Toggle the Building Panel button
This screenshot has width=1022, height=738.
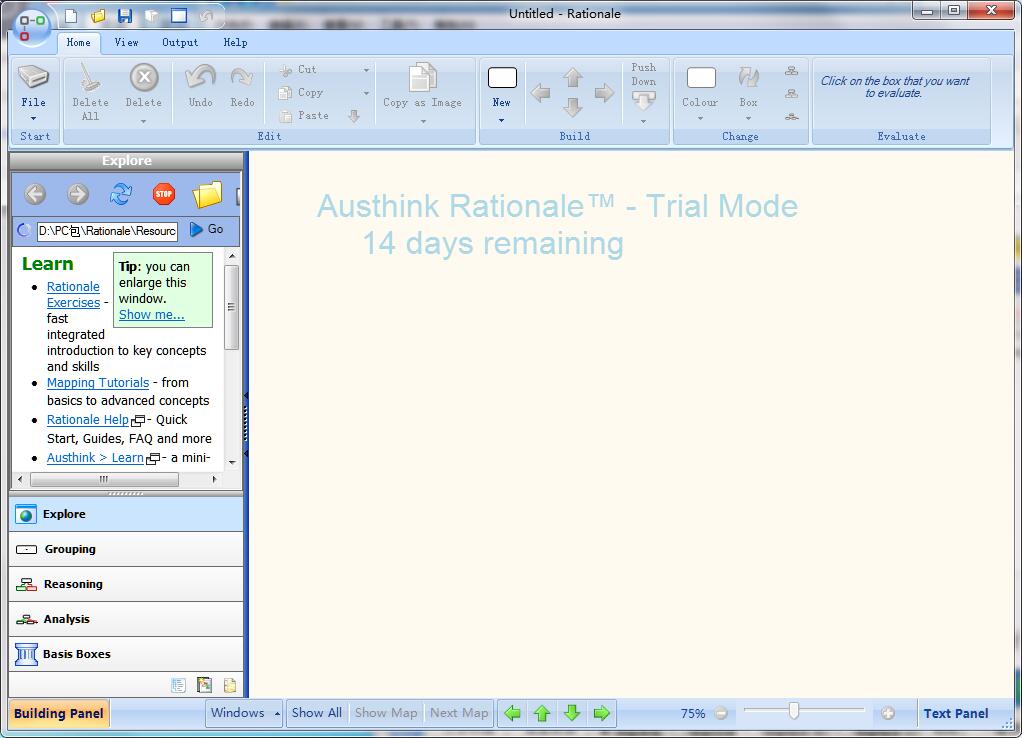58,713
